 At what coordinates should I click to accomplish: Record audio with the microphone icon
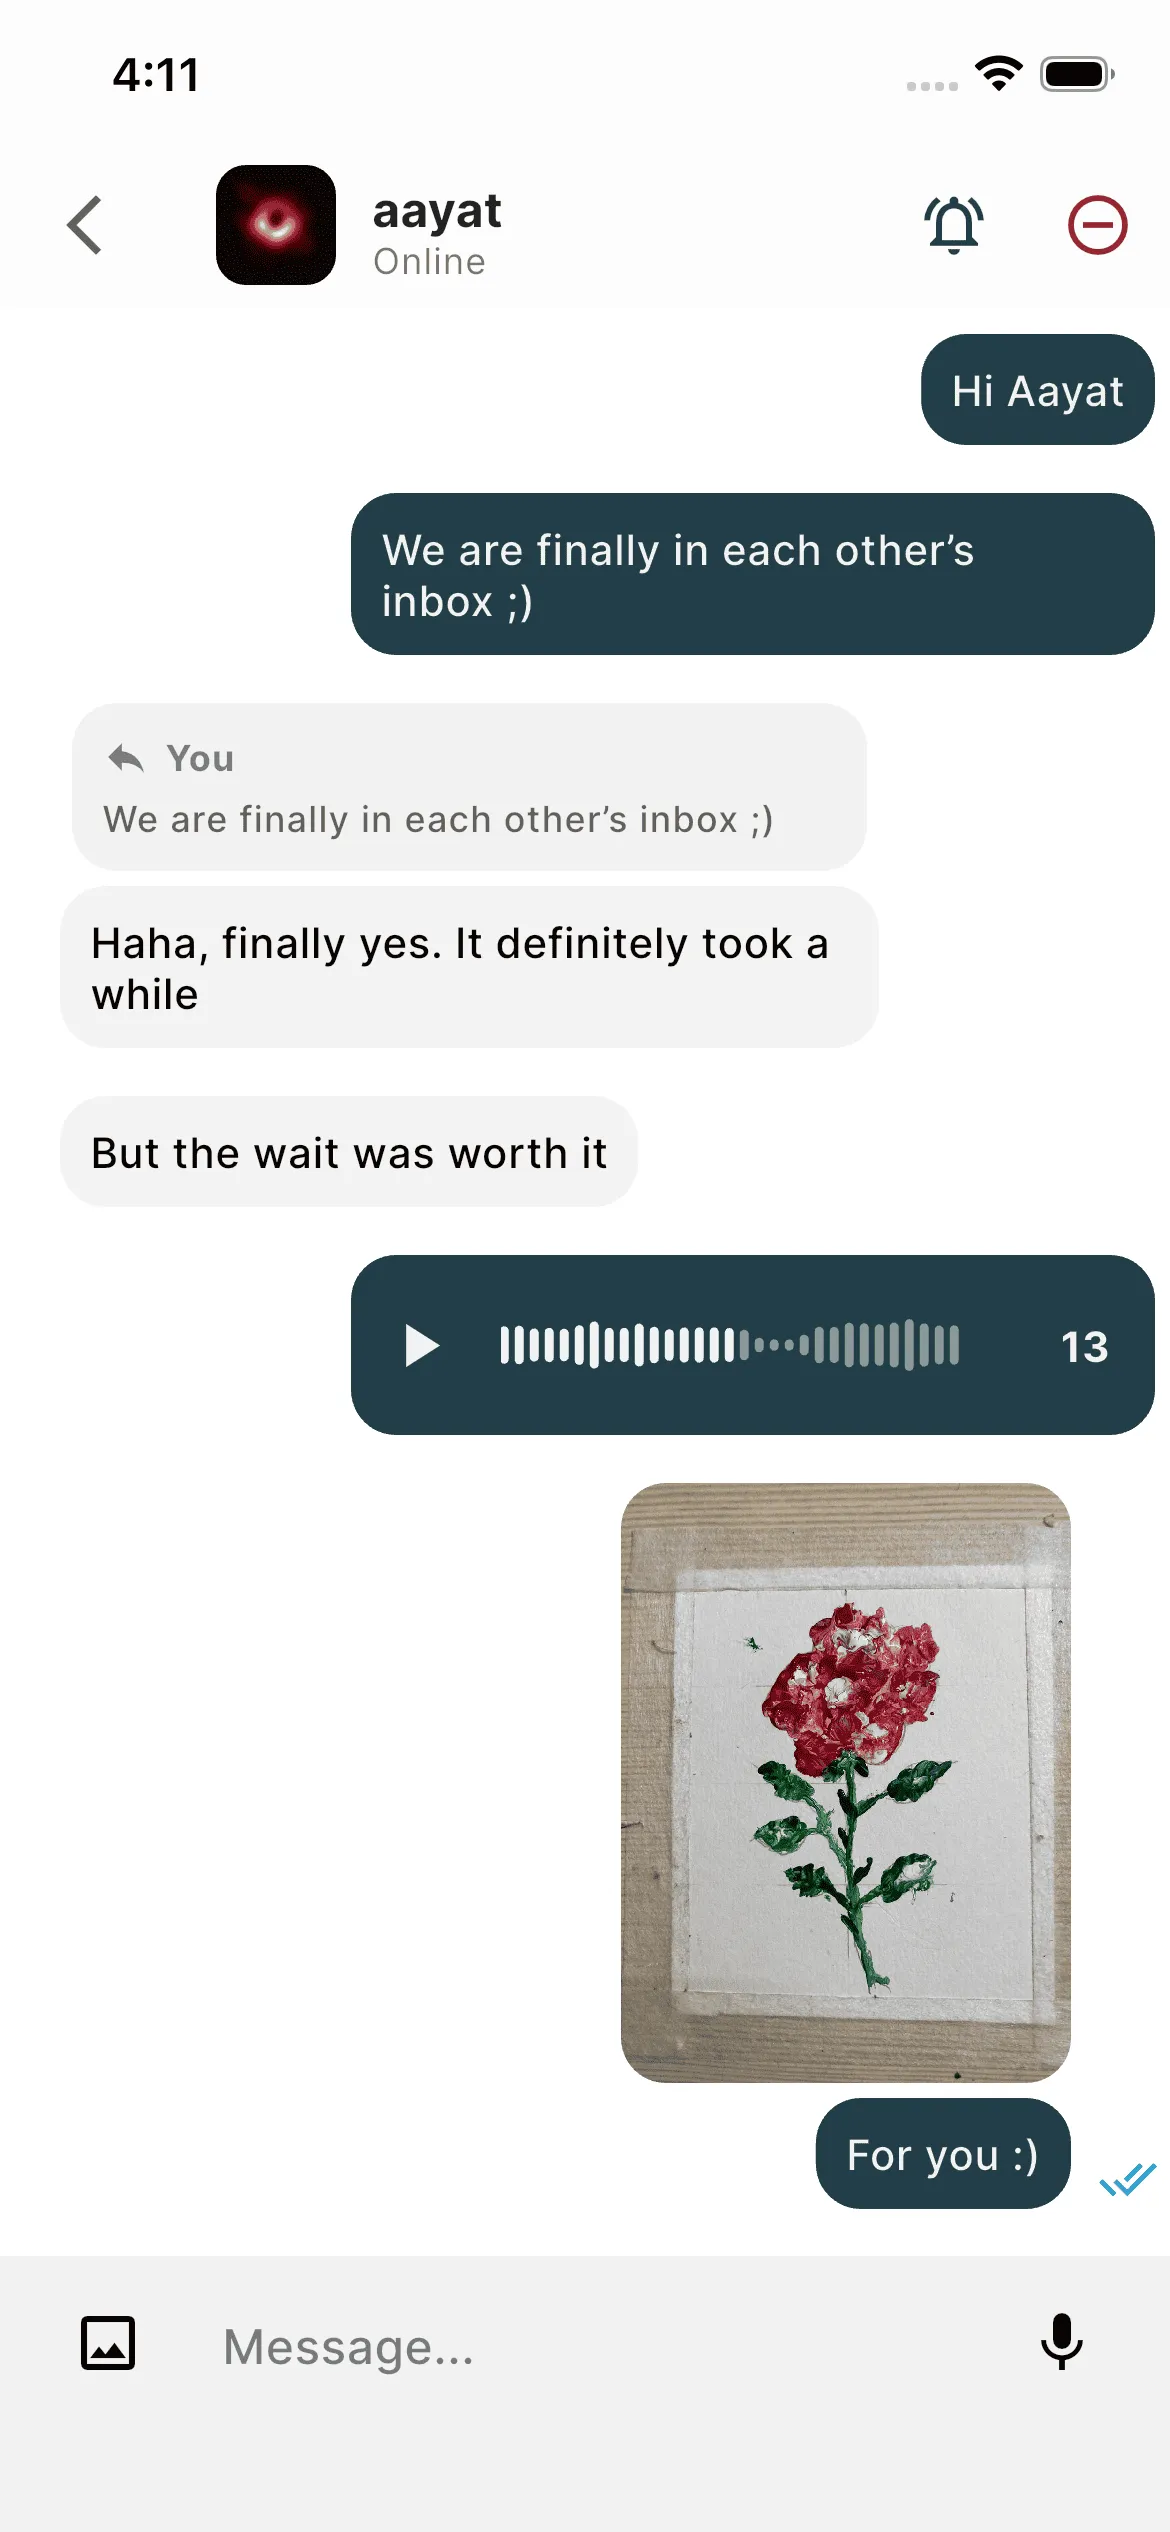tap(1062, 2341)
